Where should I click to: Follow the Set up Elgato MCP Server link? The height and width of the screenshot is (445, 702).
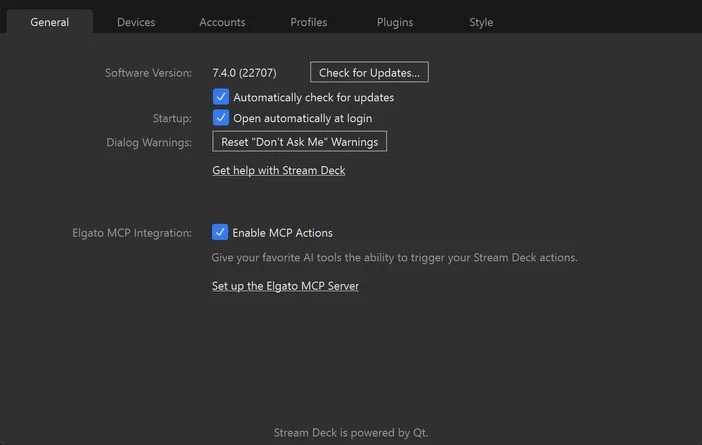coord(285,286)
